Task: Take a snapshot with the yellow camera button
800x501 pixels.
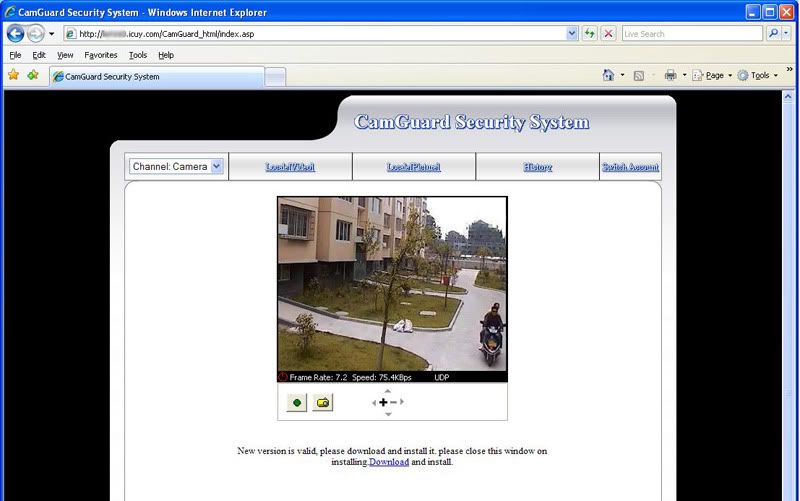Action: (x=323, y=403)
